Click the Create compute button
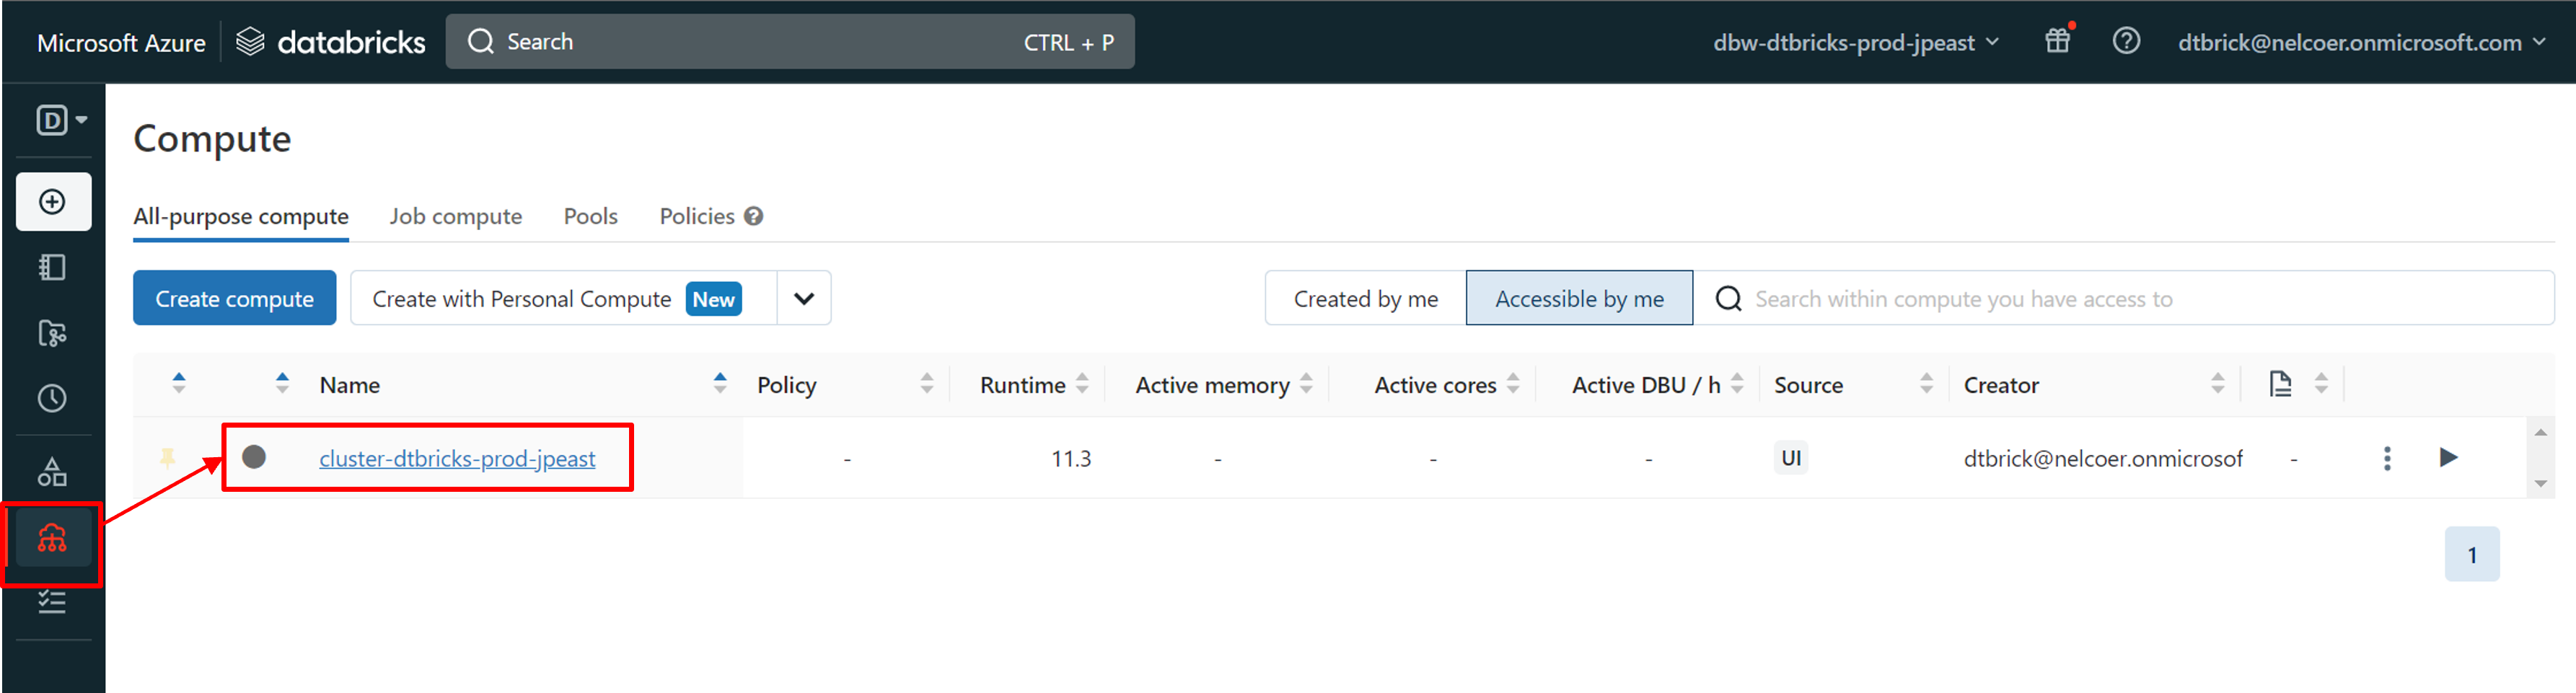This screenshot has height=693, width=2576. coord(234,299)
